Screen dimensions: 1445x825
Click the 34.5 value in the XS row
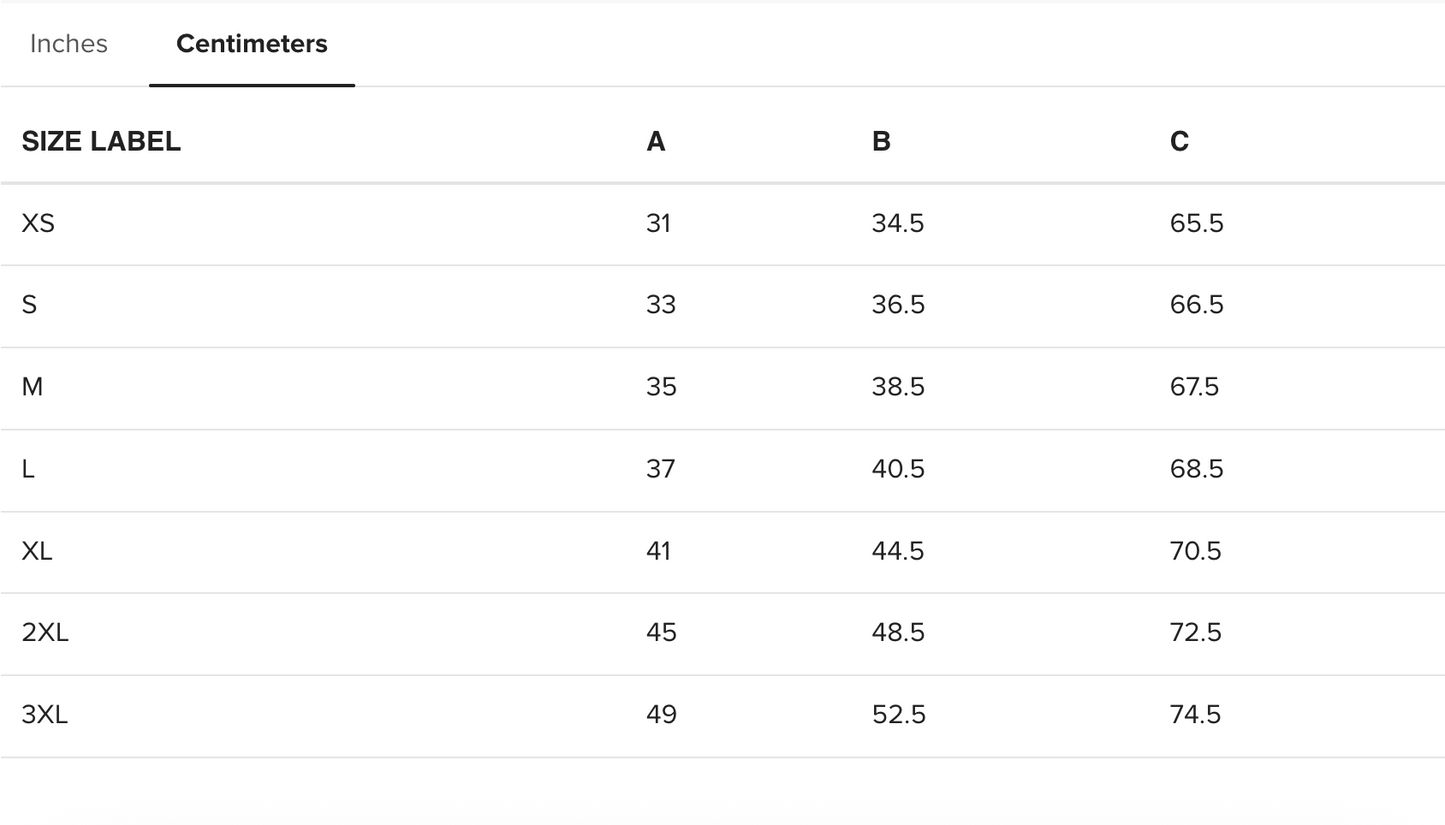(898, 223)
